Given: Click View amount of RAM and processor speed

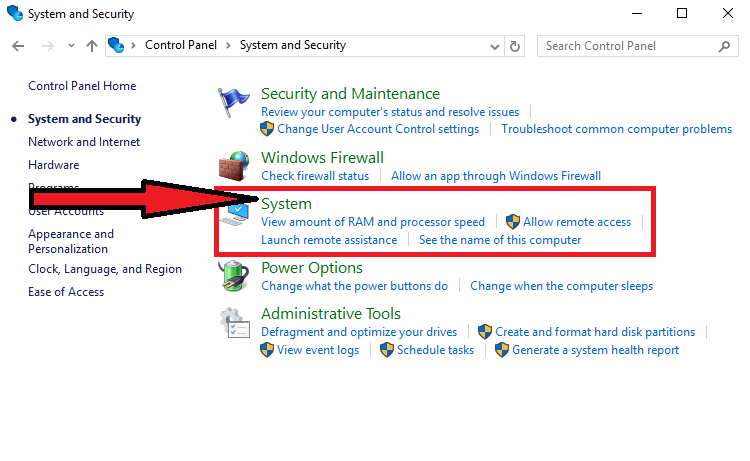Looking at the screenshot, I should 373,222.
